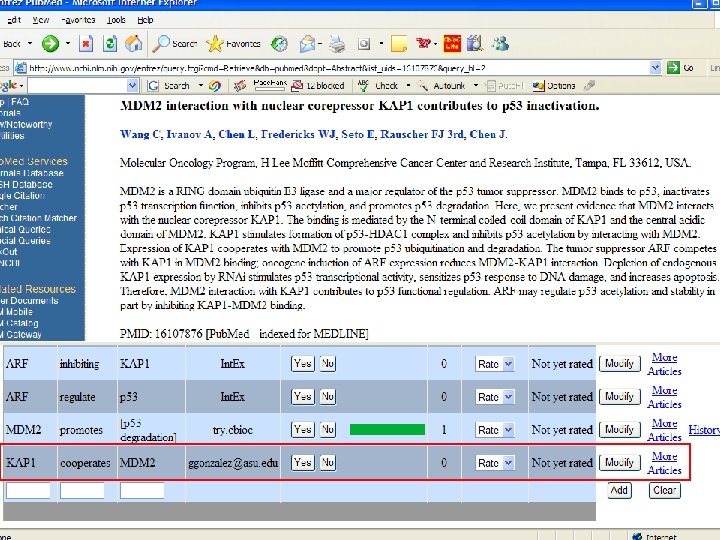Open Forward button history dropdown arrow
This screenshot has width=720, height=540.
pyautogui.click(x=68, y=44)
